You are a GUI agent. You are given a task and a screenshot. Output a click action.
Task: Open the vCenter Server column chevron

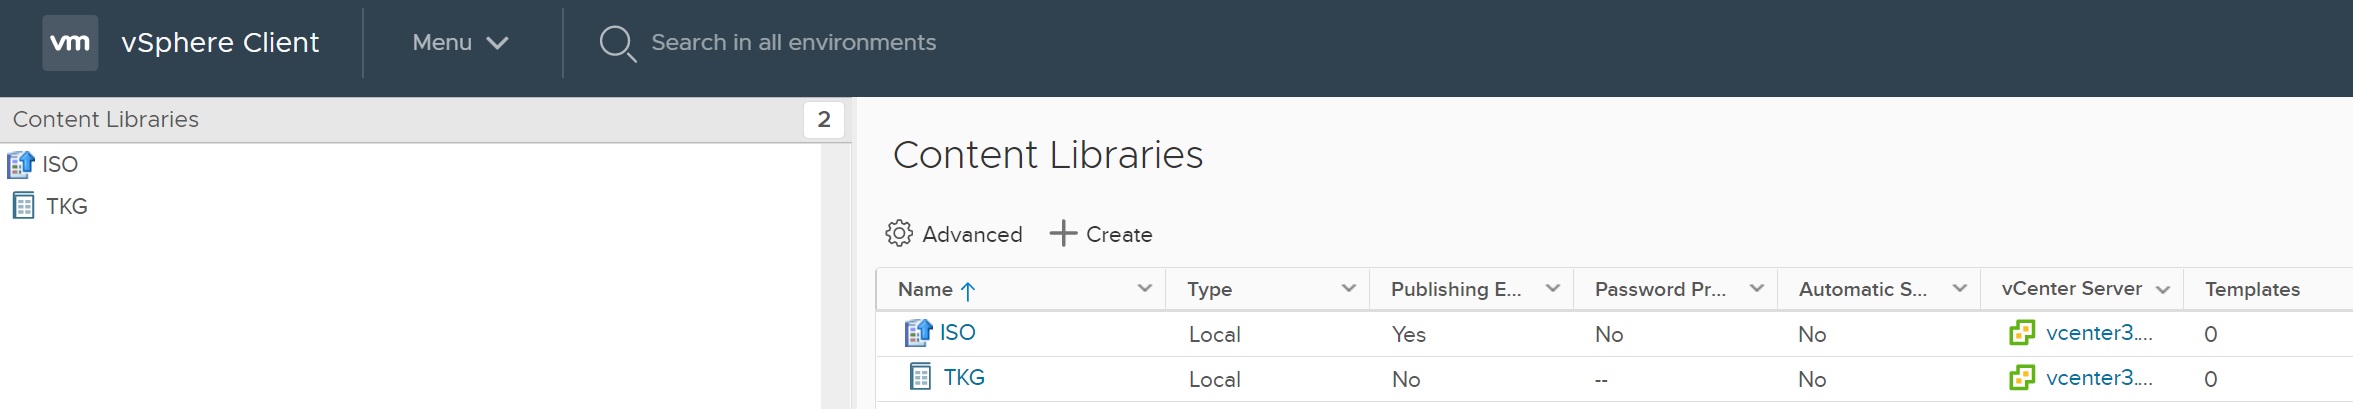click(x=2163, y=290)
